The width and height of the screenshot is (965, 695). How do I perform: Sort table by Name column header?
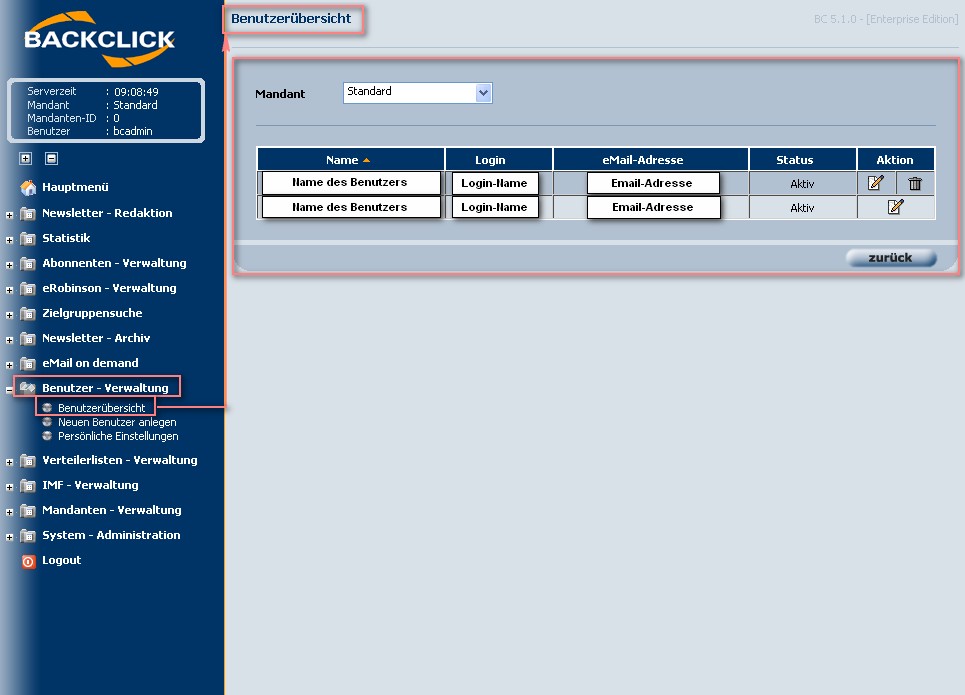click(x=342, y=160)
